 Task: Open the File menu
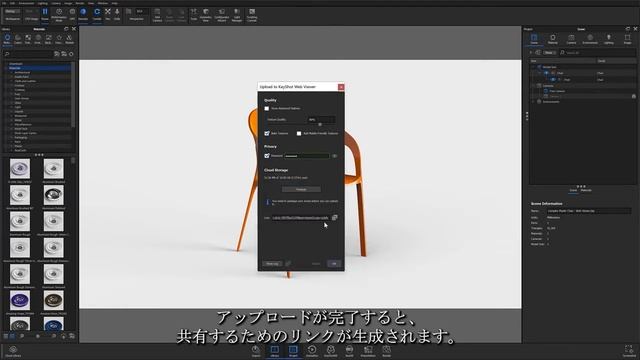click(x=4, y=3)
